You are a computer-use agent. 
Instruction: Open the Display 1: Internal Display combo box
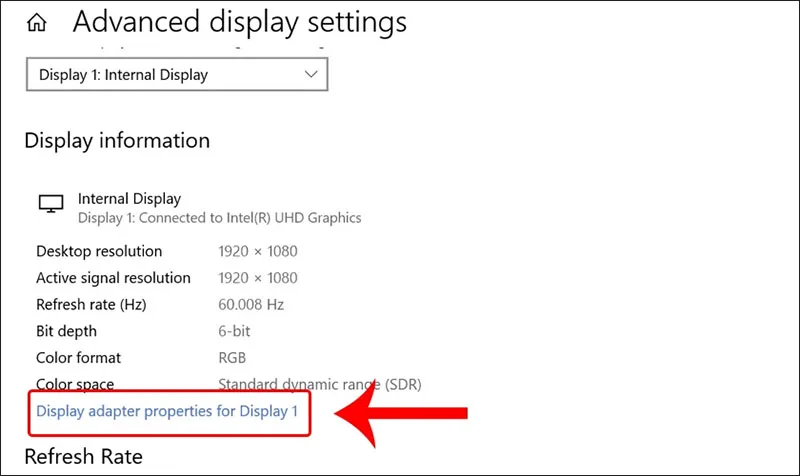click(177, 74)
